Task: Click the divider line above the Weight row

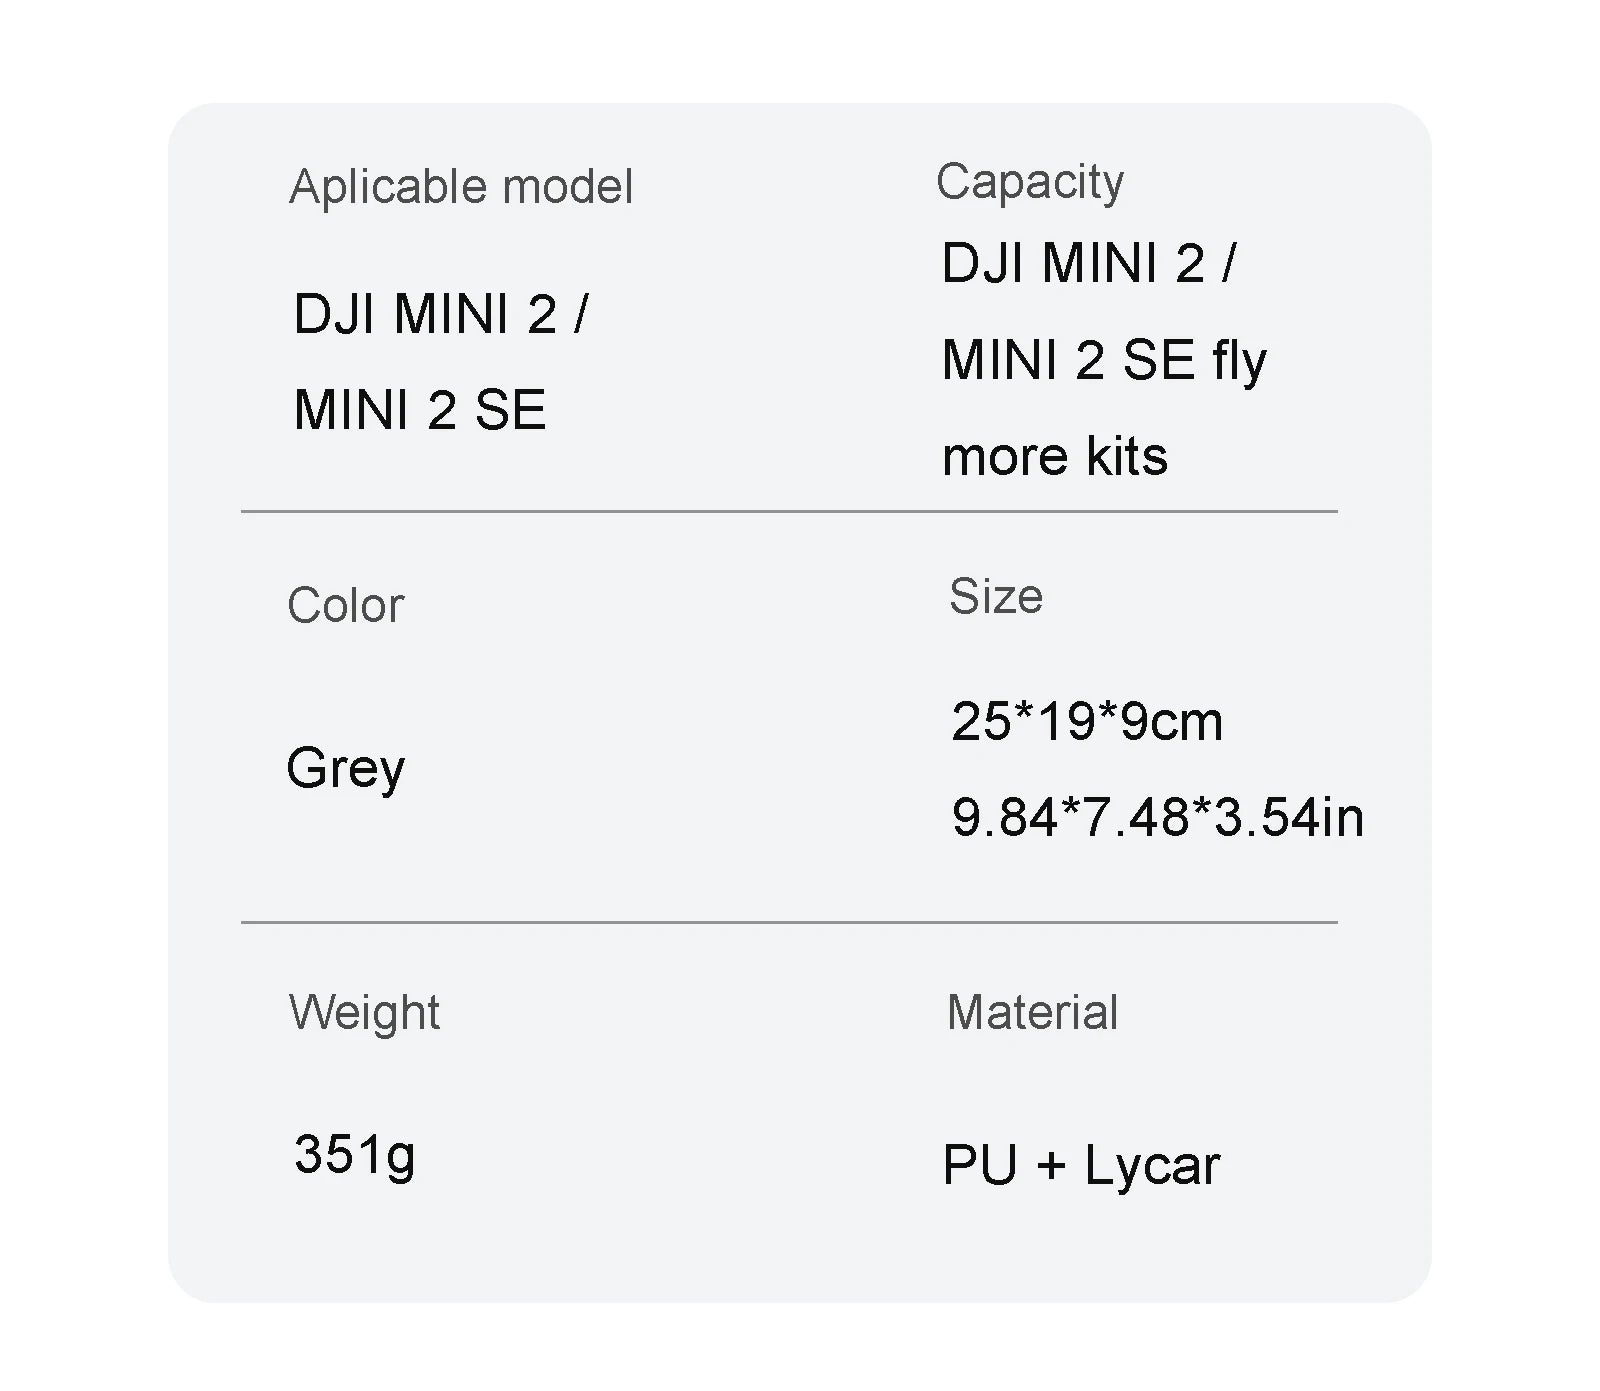Action: click(x=789, y=922)
